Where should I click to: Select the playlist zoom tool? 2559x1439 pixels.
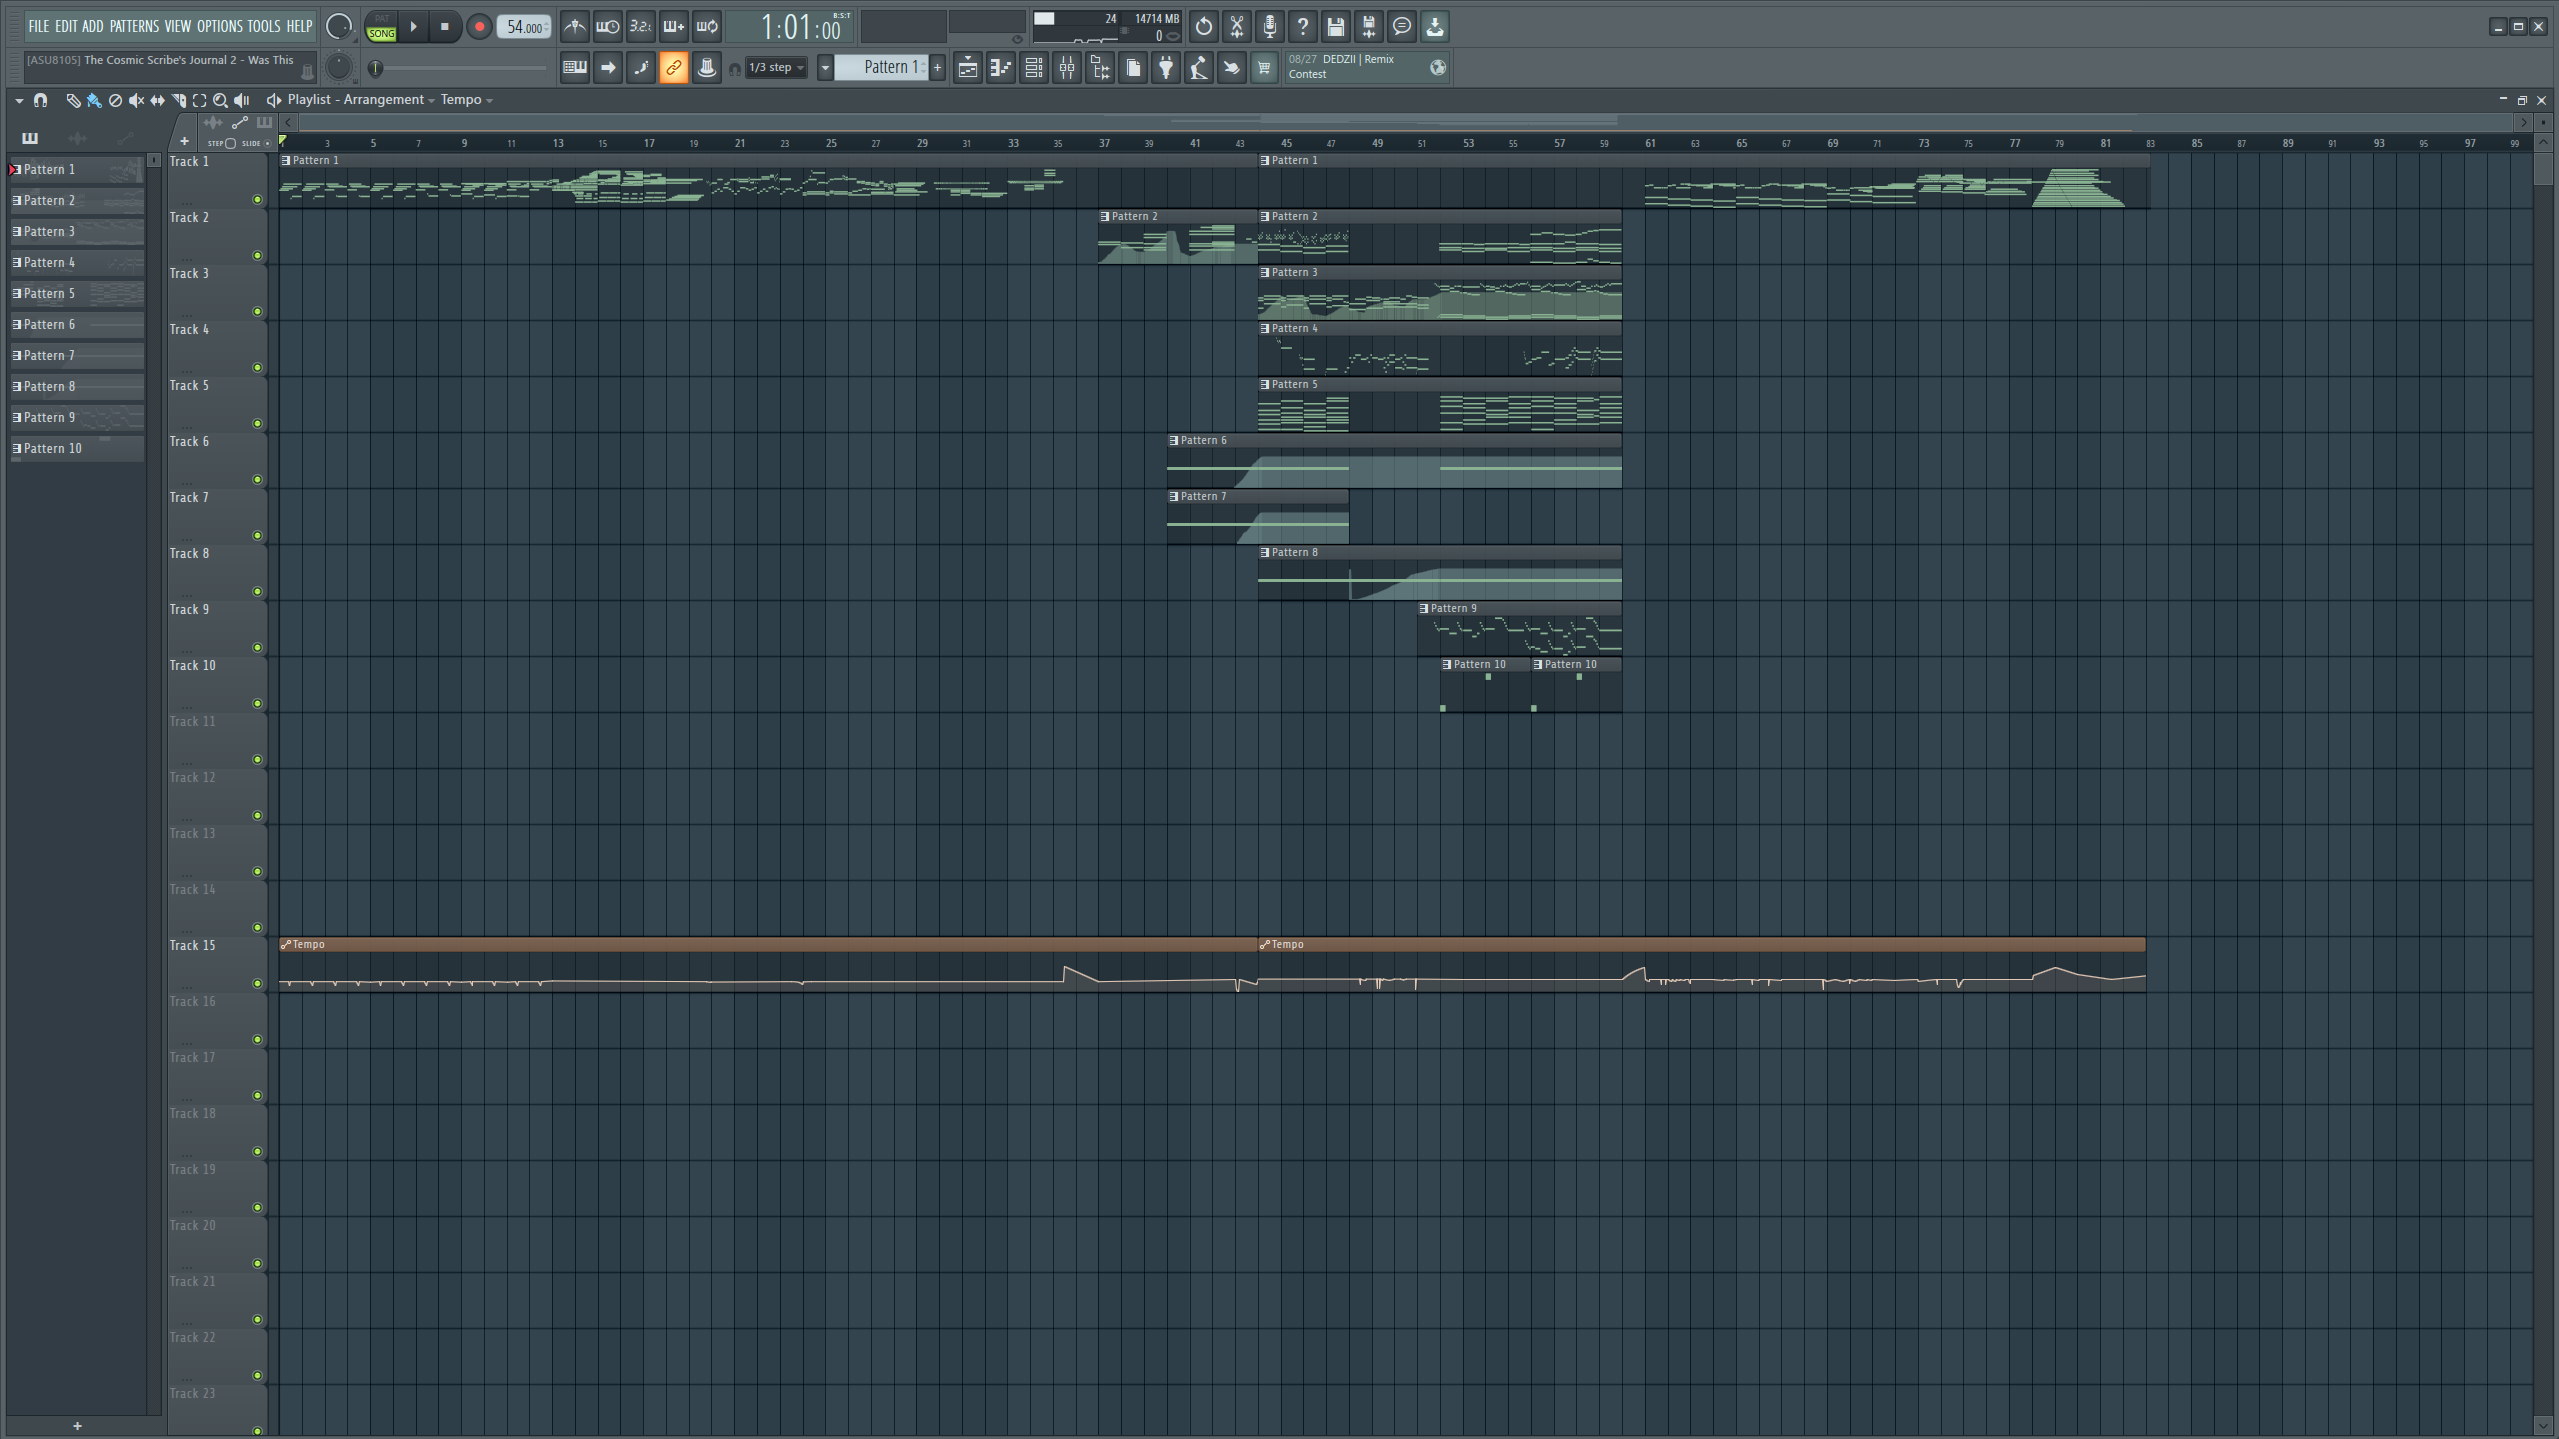coord(221,100)
